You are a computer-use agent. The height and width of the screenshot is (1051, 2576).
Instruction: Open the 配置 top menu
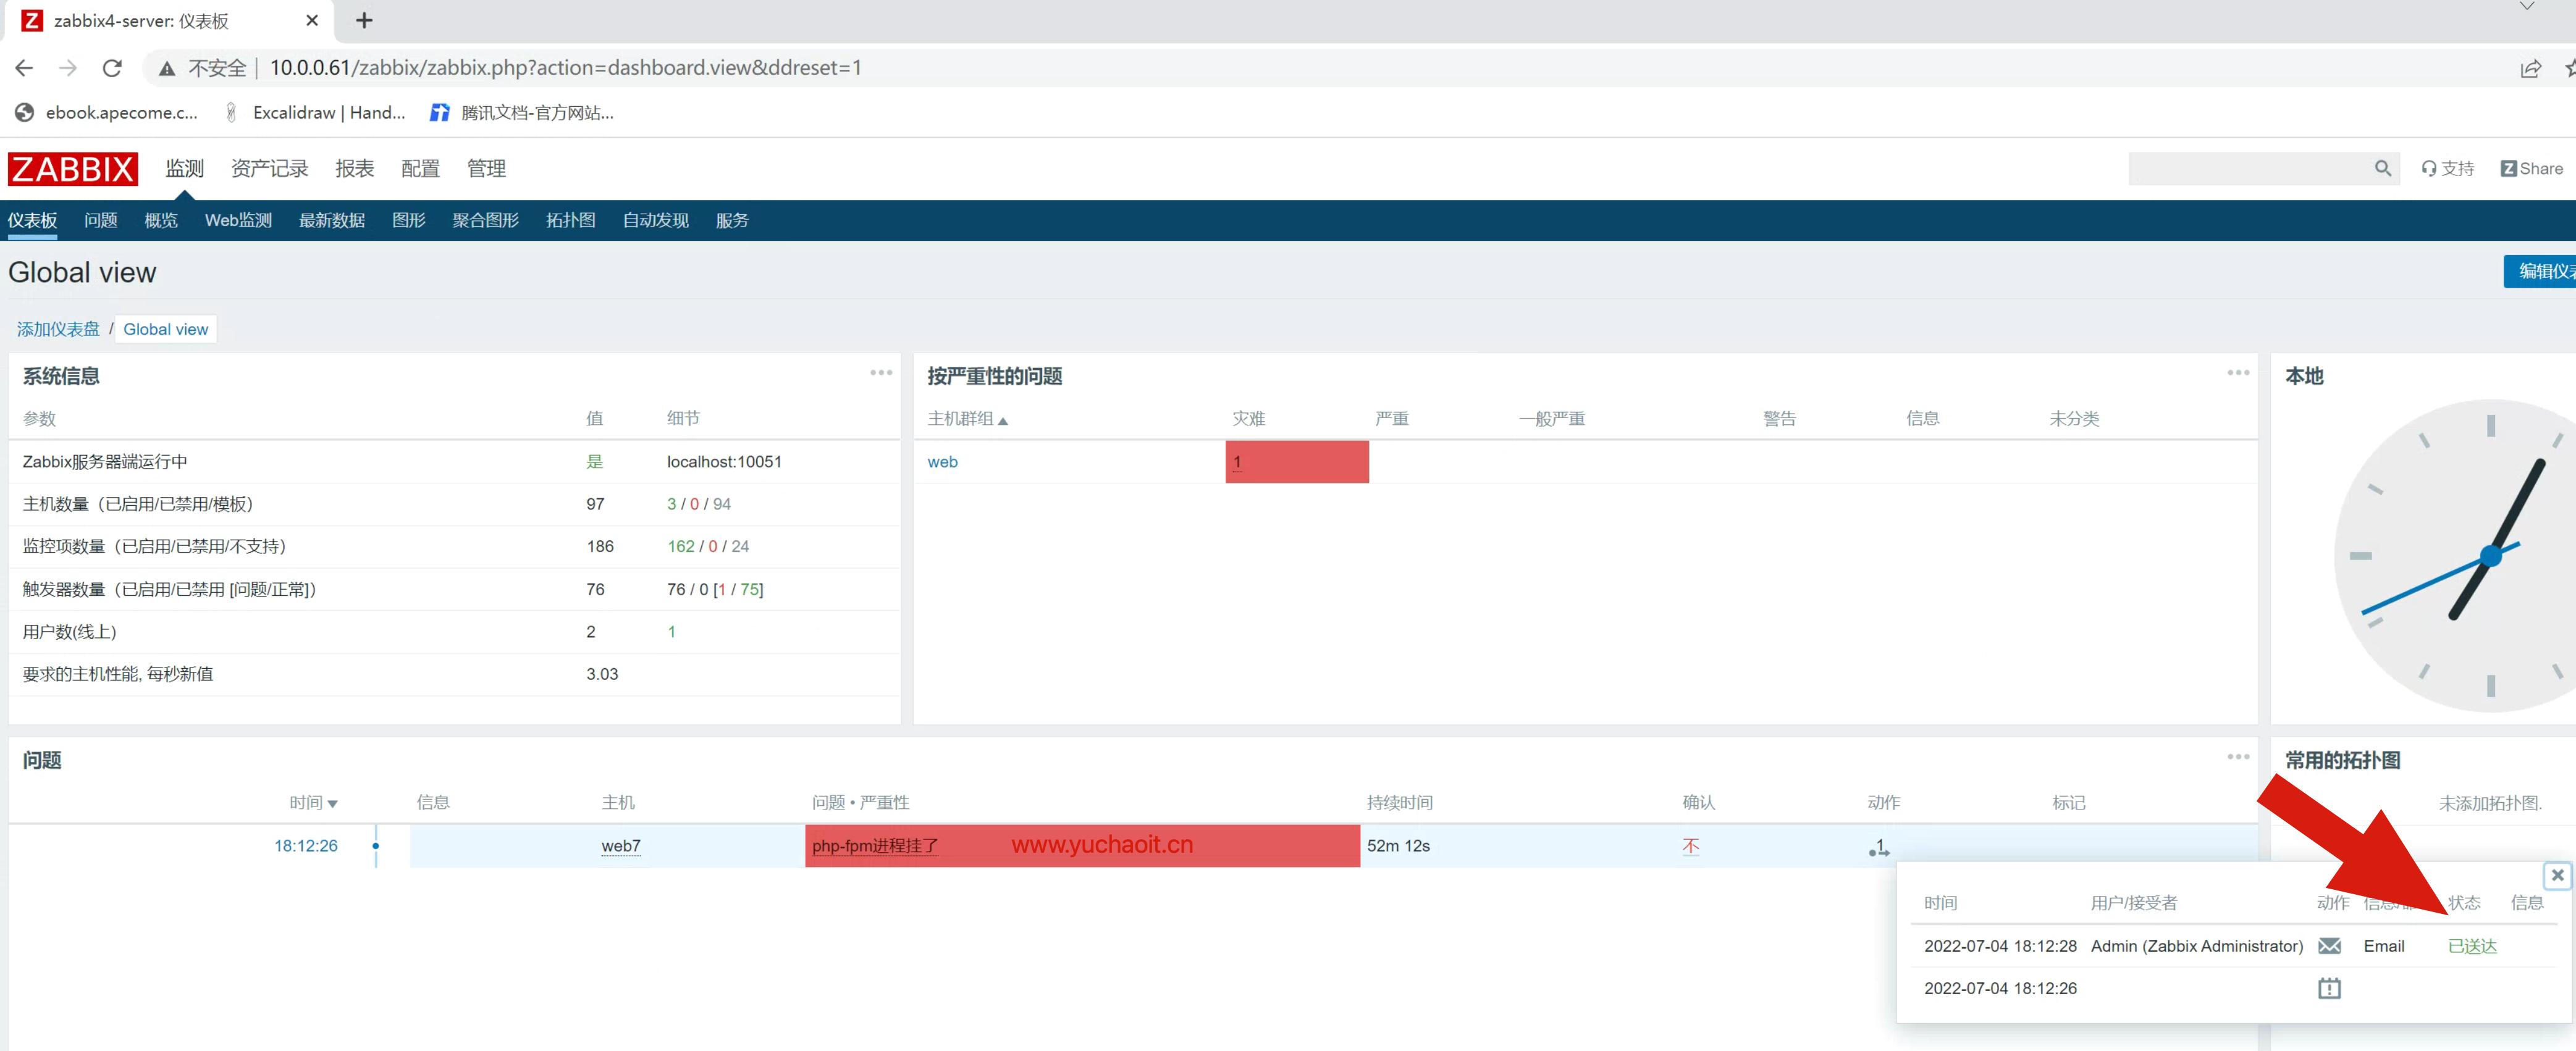[x=420, y=168]
